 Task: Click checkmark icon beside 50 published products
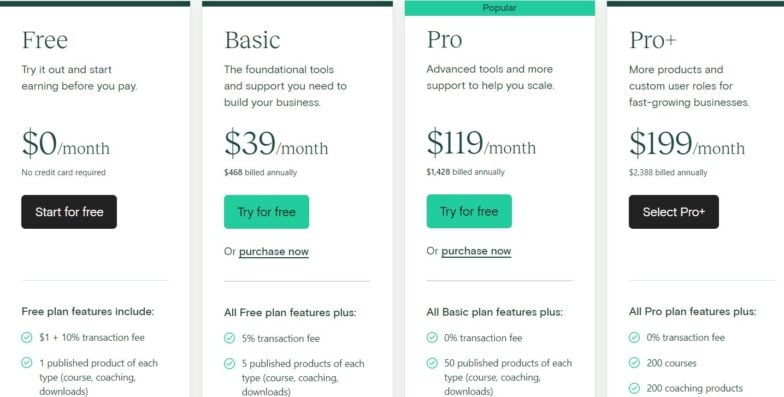(x=432, y=364)
